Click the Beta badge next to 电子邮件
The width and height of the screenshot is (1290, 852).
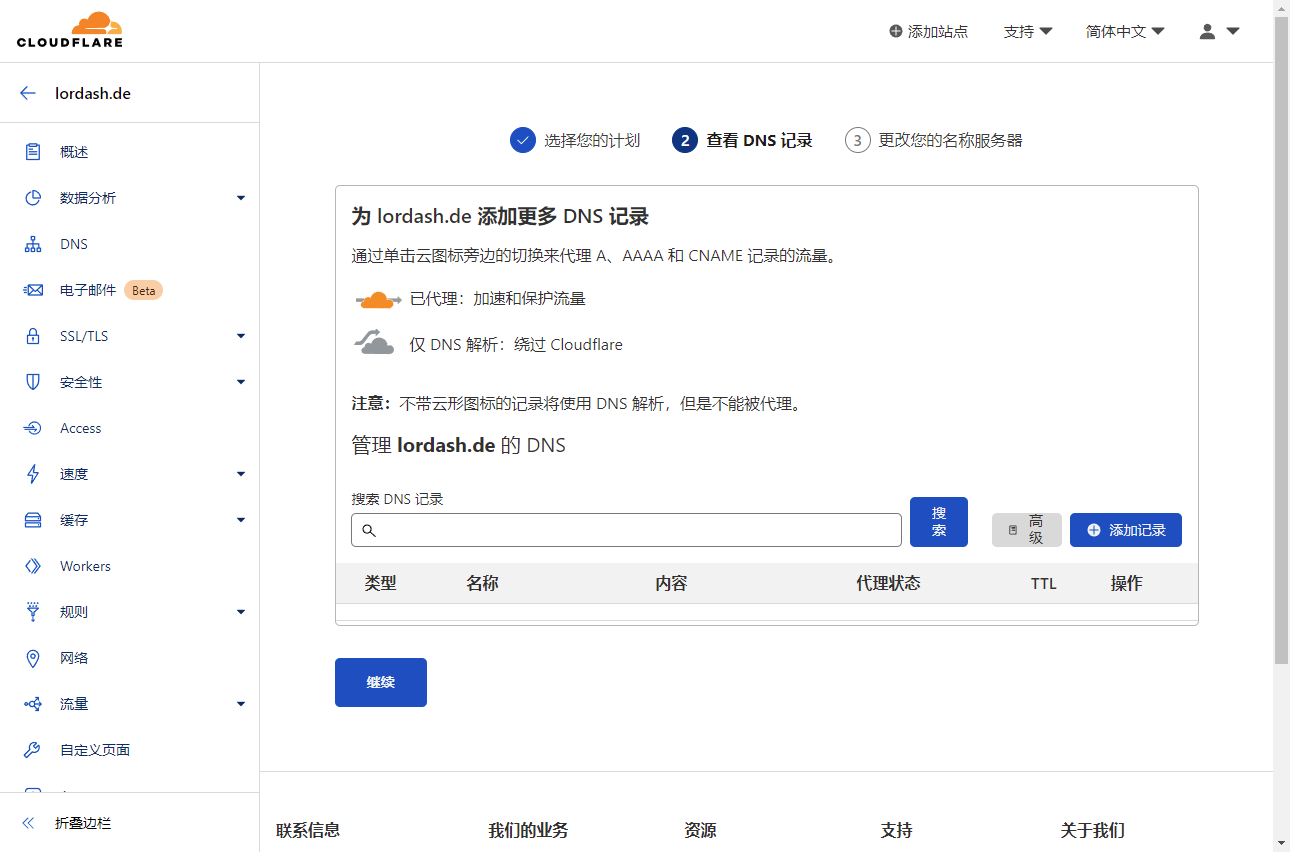pos(144,290)
